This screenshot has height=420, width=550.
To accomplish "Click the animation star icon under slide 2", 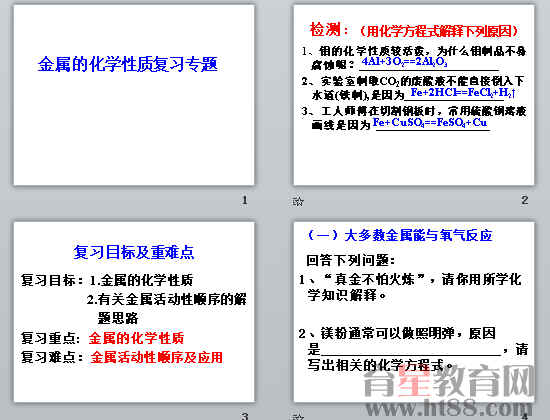I will pos(298,201).
